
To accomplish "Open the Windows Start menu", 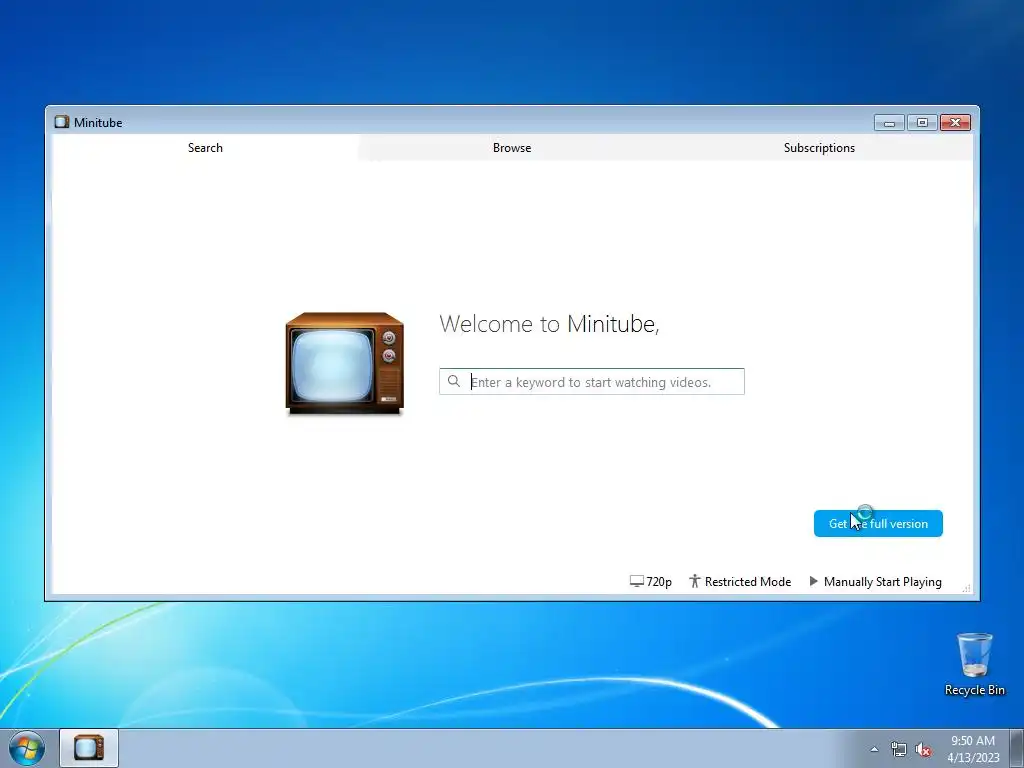I will [27, 748].
